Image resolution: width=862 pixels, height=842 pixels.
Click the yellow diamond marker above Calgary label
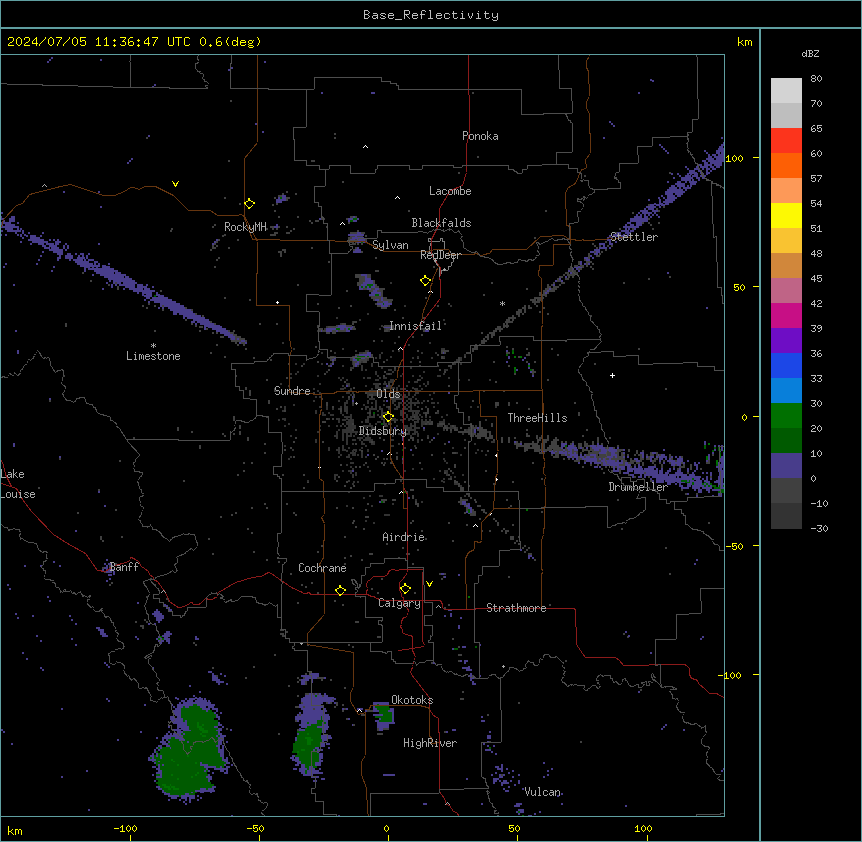tap(405, 589)
